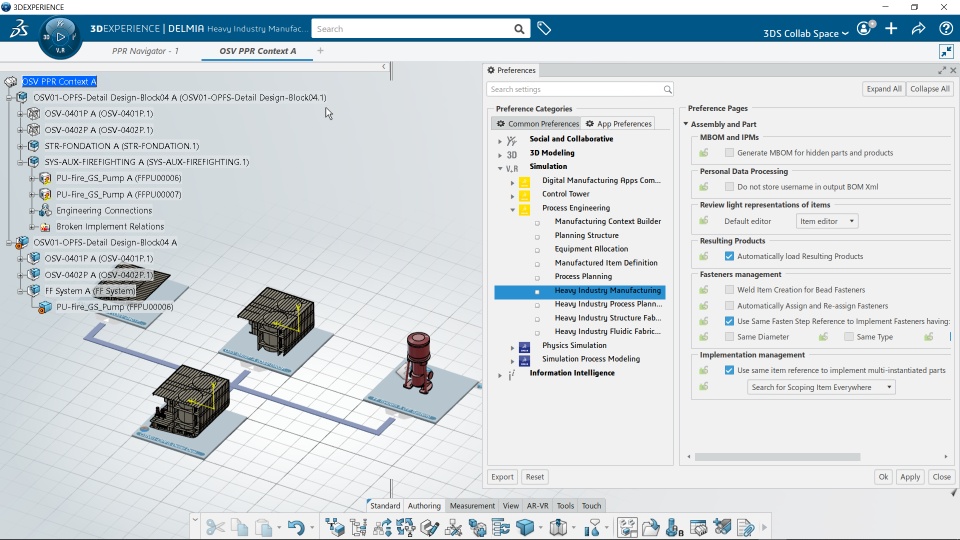The height and width of the screenshot is (540, 960).
Task: Click the compass play button
Action: tap(60, 37)
